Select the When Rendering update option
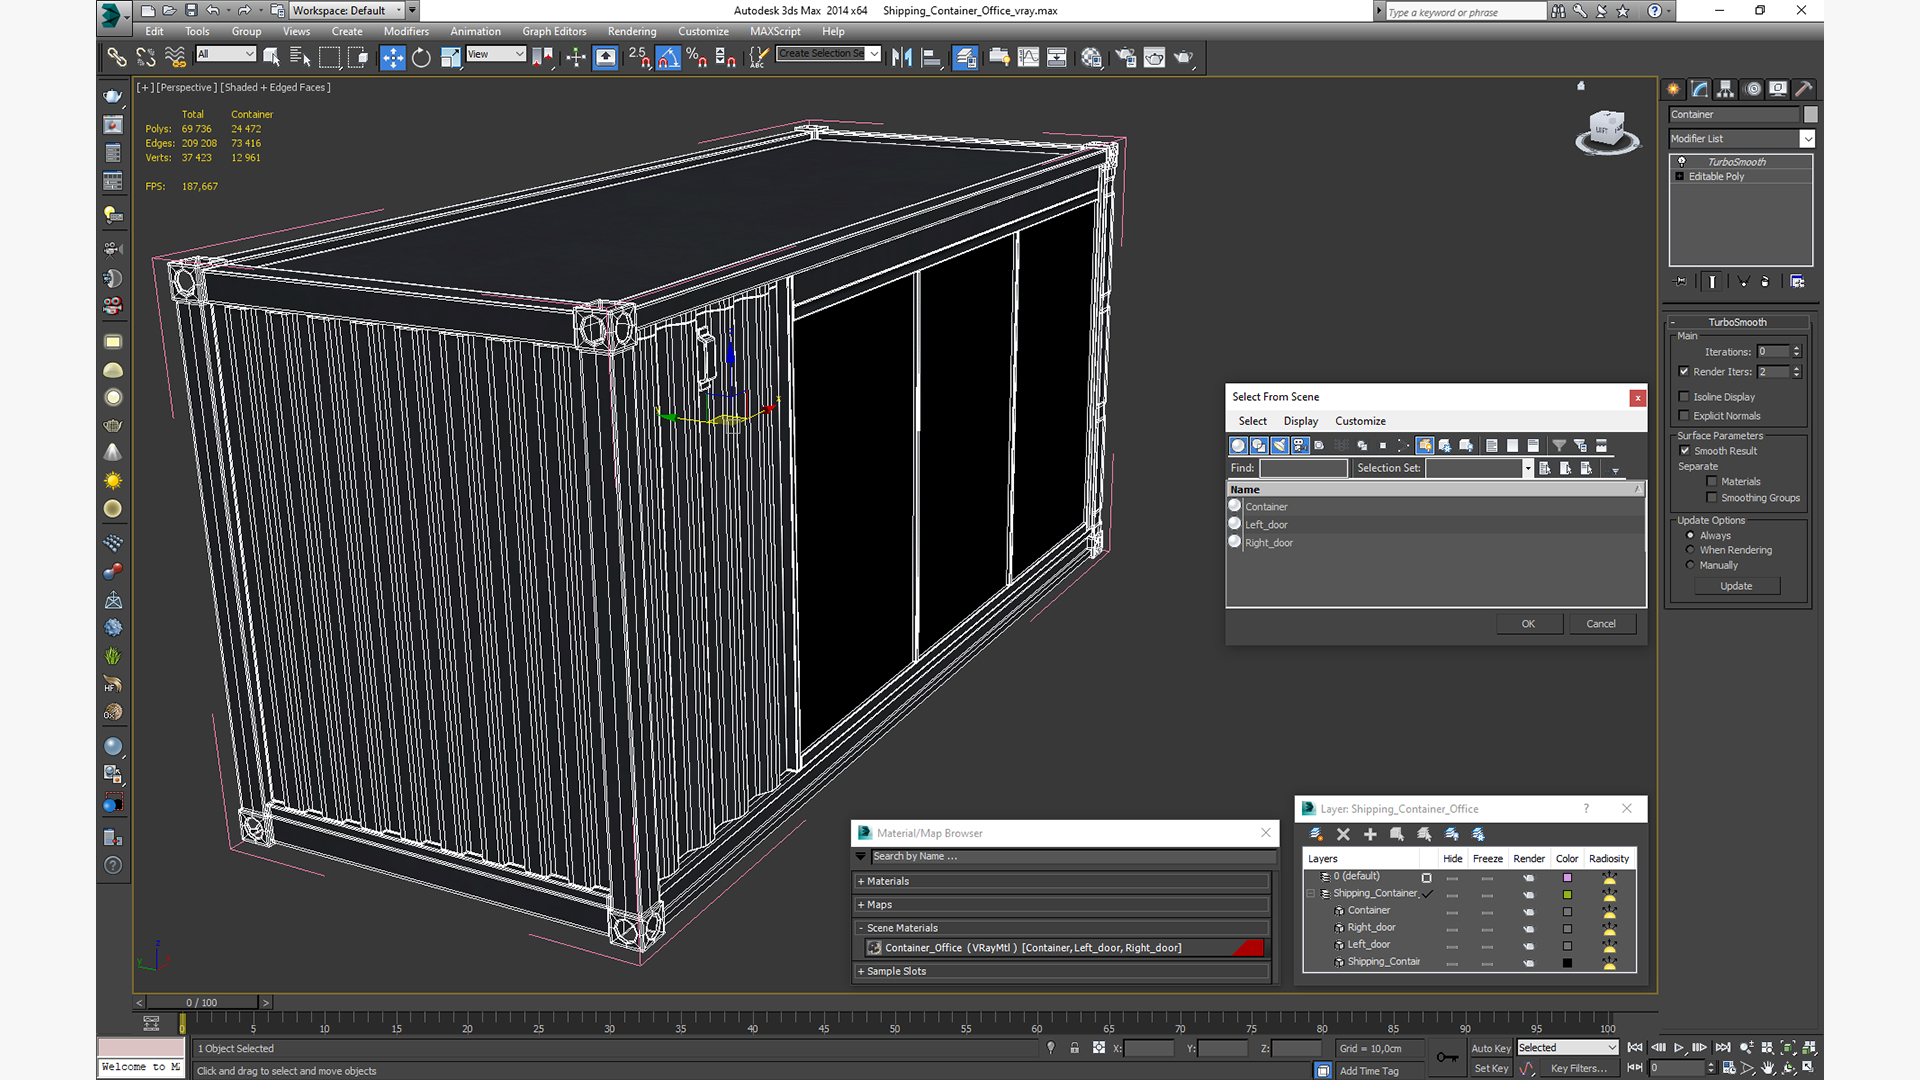1920x1080 pixels. pos(1690,550)
